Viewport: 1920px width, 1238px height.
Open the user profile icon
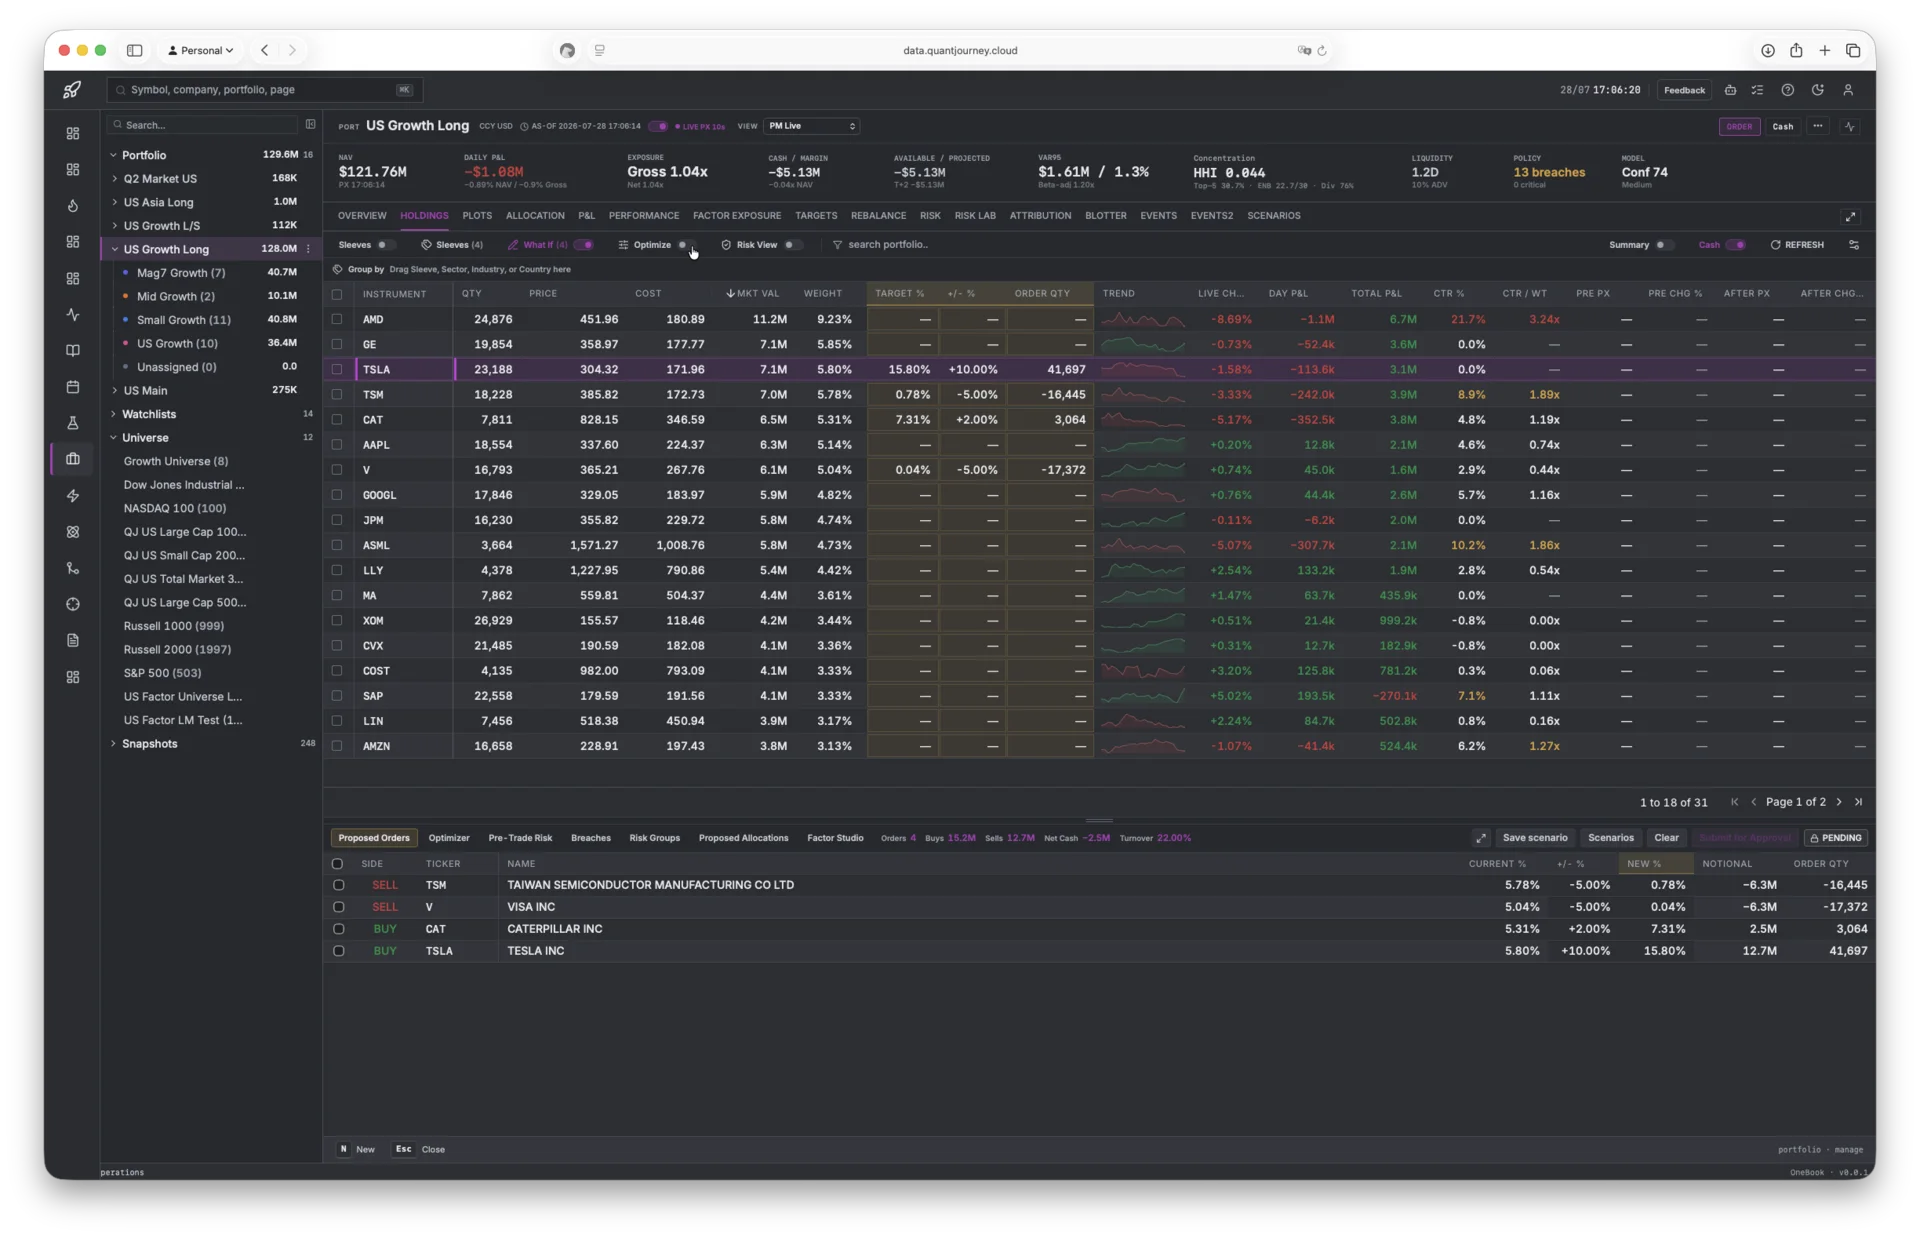(1848, 90)
